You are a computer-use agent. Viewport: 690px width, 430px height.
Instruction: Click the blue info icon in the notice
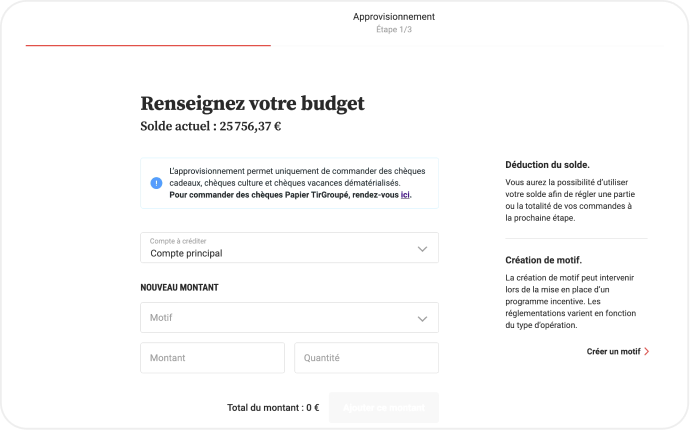[156, 183]
